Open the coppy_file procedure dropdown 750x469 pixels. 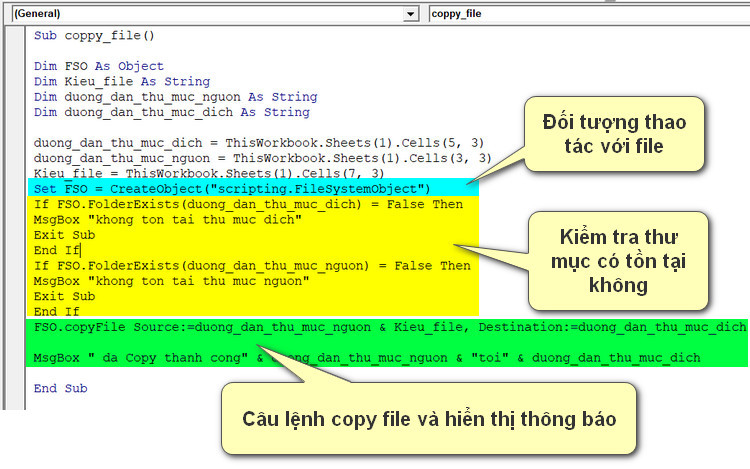589,14
